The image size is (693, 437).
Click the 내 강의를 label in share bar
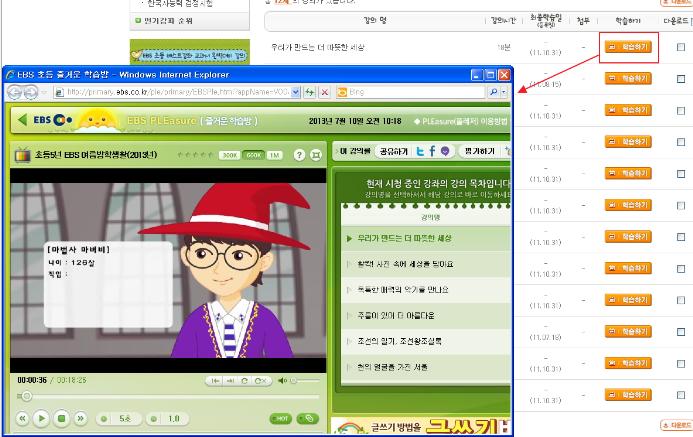(x=354, y=151)
